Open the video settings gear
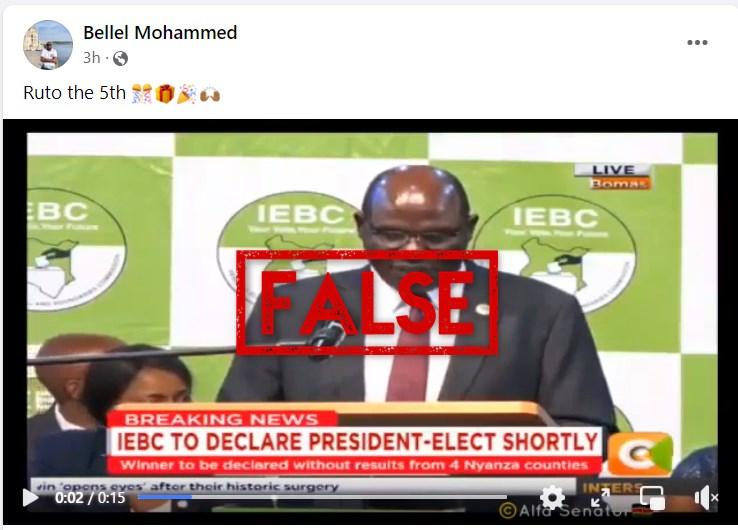Screen dimensions: 738x530 [552, 497]
